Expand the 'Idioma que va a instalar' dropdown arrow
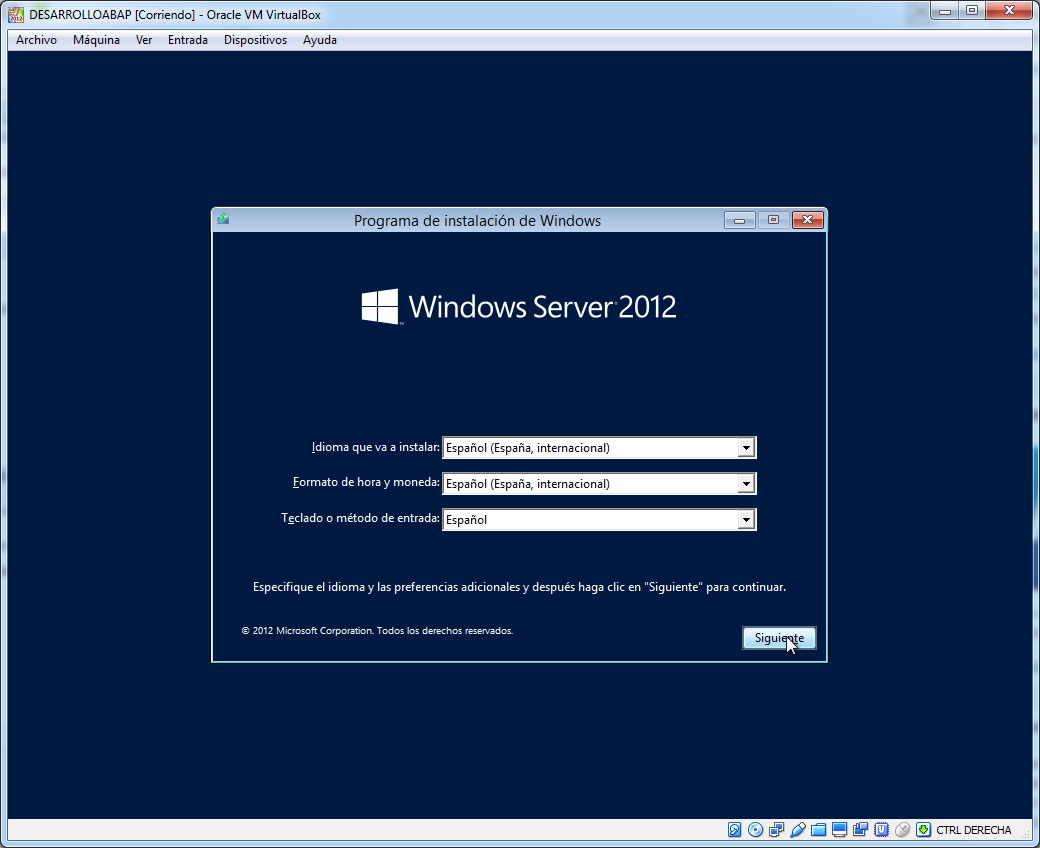 point(746,448)
